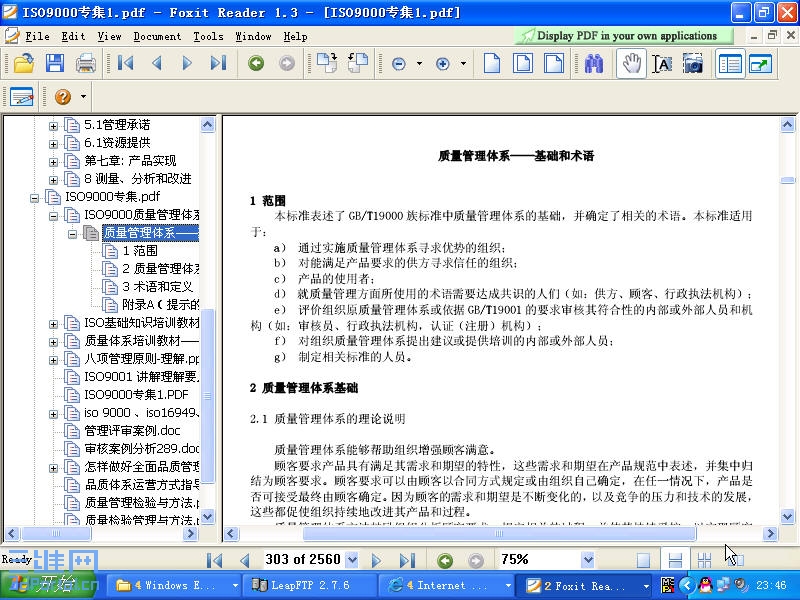Click the orange Help question mark icon
This screenshot has width=800, height=600.
coord(63,96)
